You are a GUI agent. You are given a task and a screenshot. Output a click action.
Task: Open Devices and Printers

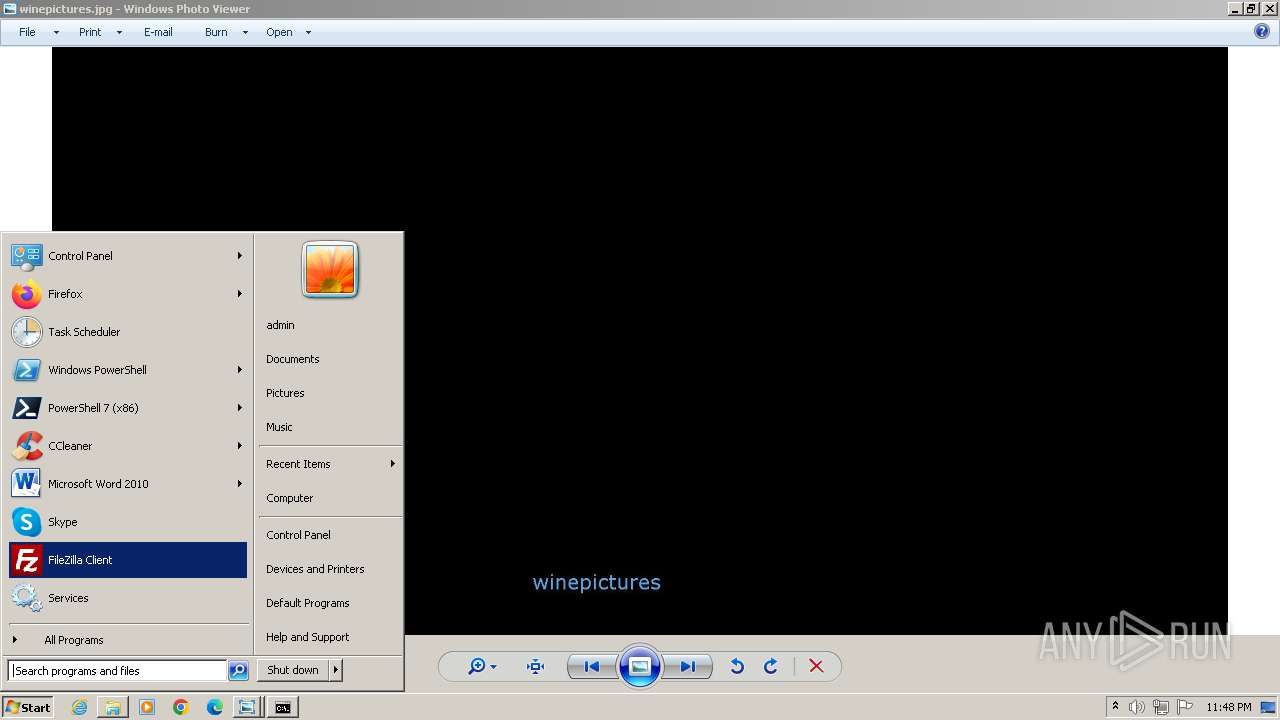point(315,569)
